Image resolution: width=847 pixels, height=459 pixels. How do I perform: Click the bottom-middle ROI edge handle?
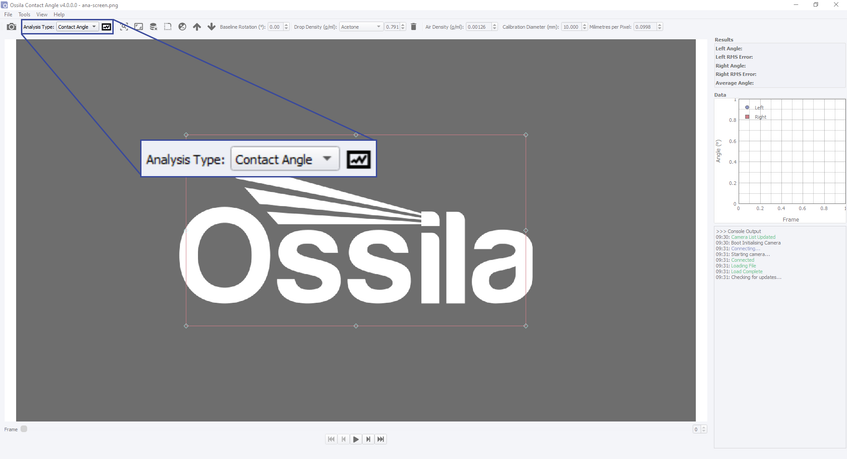tap(356, 326)
